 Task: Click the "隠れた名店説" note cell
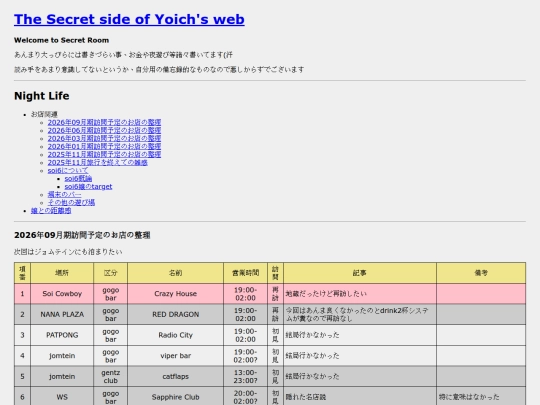pyautogui.click(x=360, y=396)
